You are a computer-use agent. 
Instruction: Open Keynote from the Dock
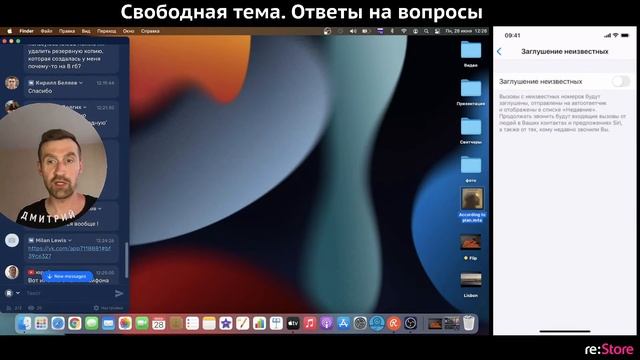pyautogui.click(x=276, y=323)
